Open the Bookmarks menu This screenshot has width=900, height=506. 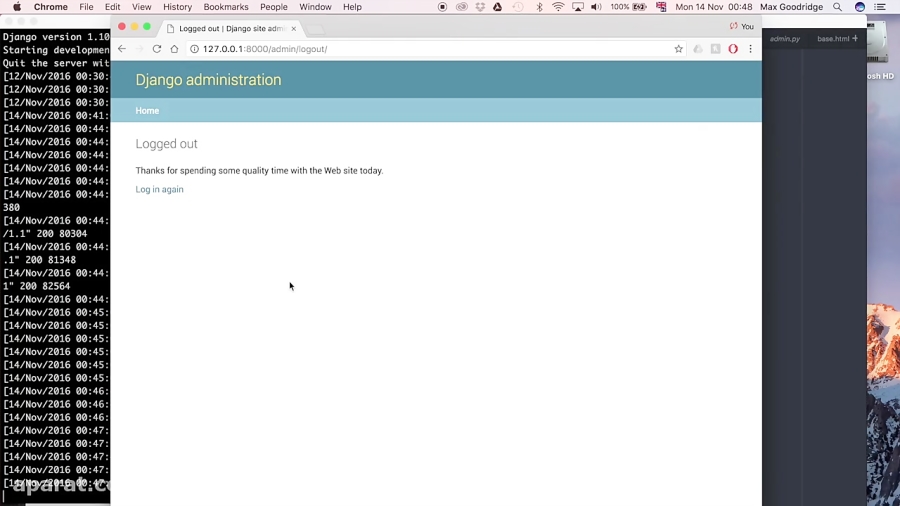(x=226, y=7)
